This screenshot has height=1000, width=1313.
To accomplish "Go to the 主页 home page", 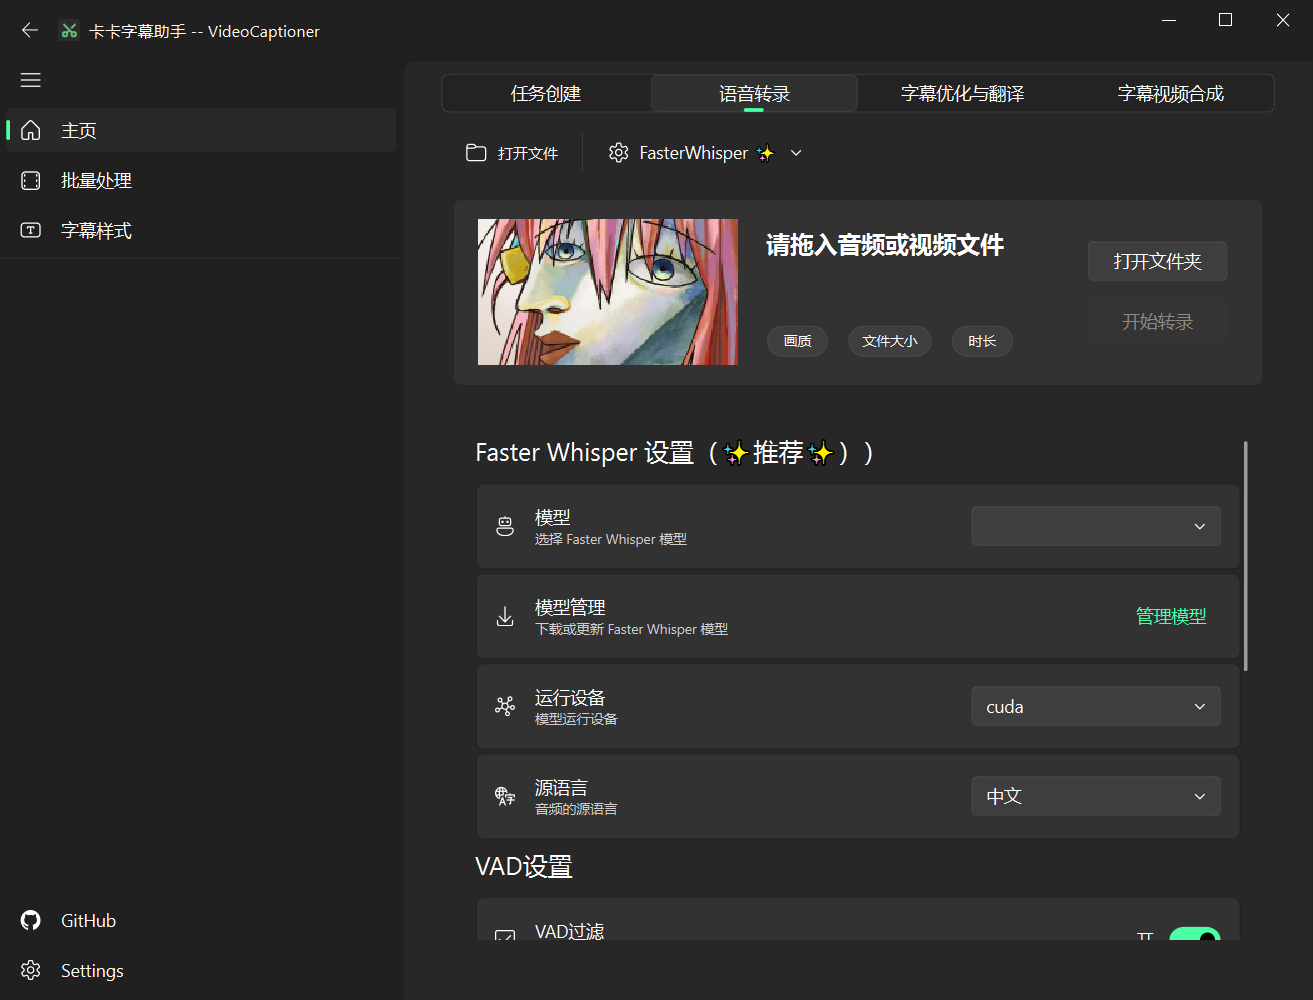I will 79,131.
